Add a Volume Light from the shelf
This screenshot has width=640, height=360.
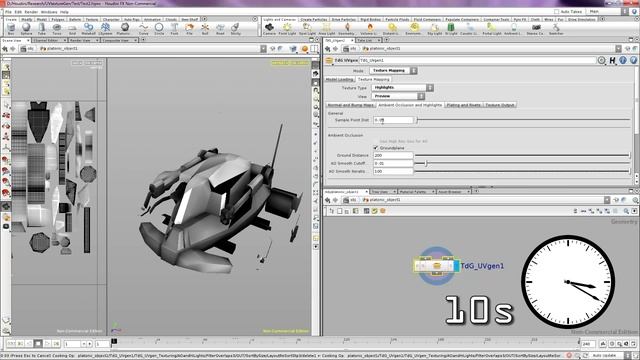click(369, 29)
